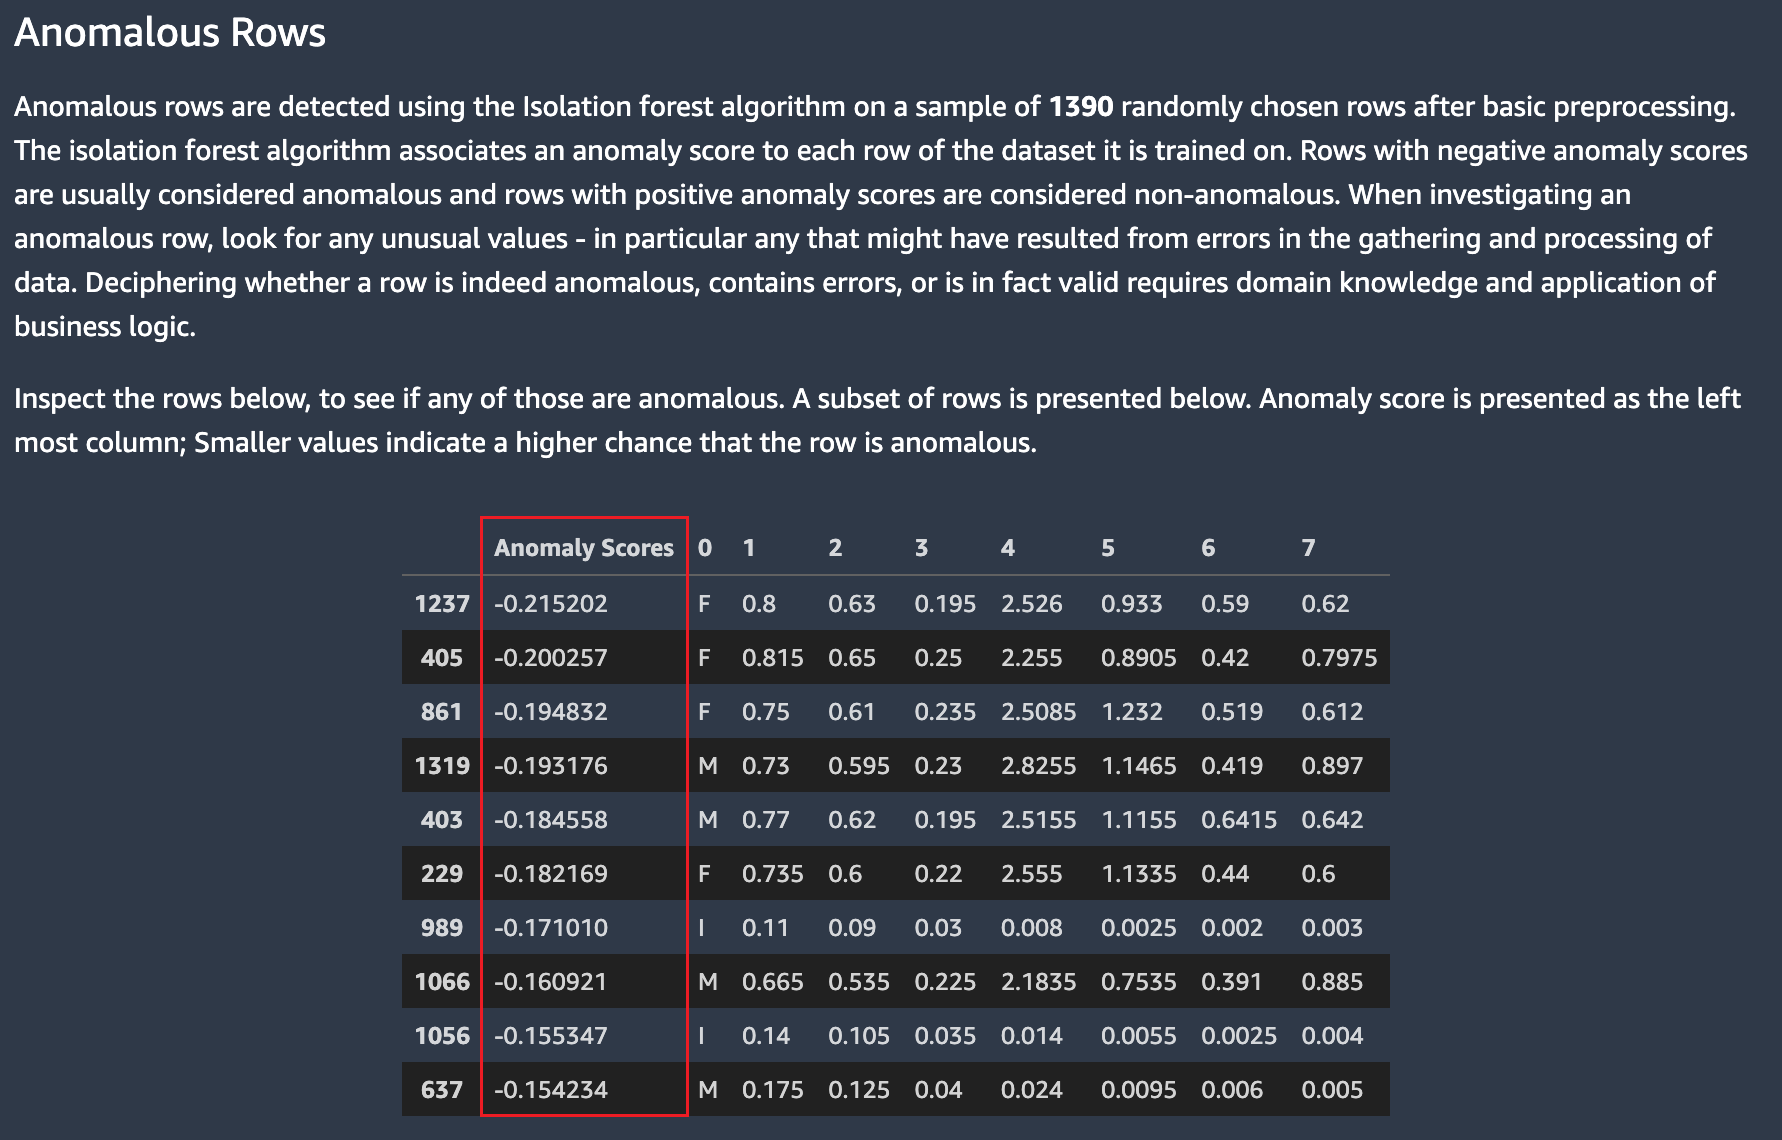
Task: Click the Anomaly Scores column header
Action: [x=583, y=548]
